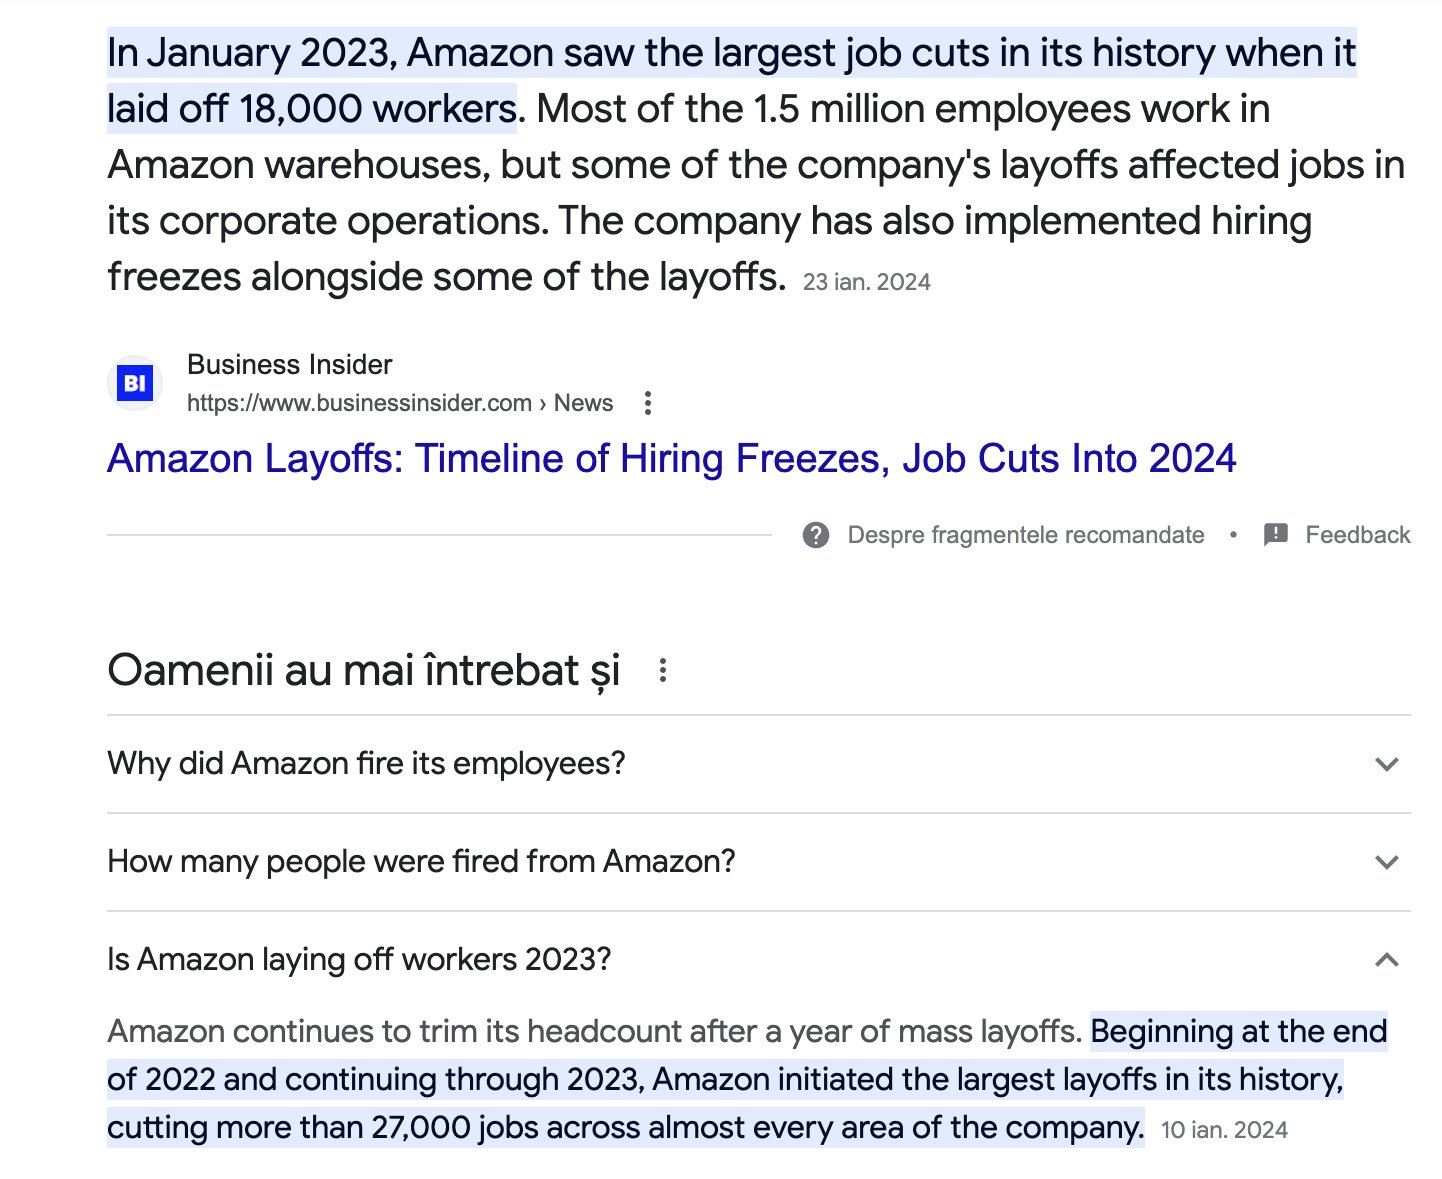
Task: Click the Feedback text link
Action: point(1357,535)
